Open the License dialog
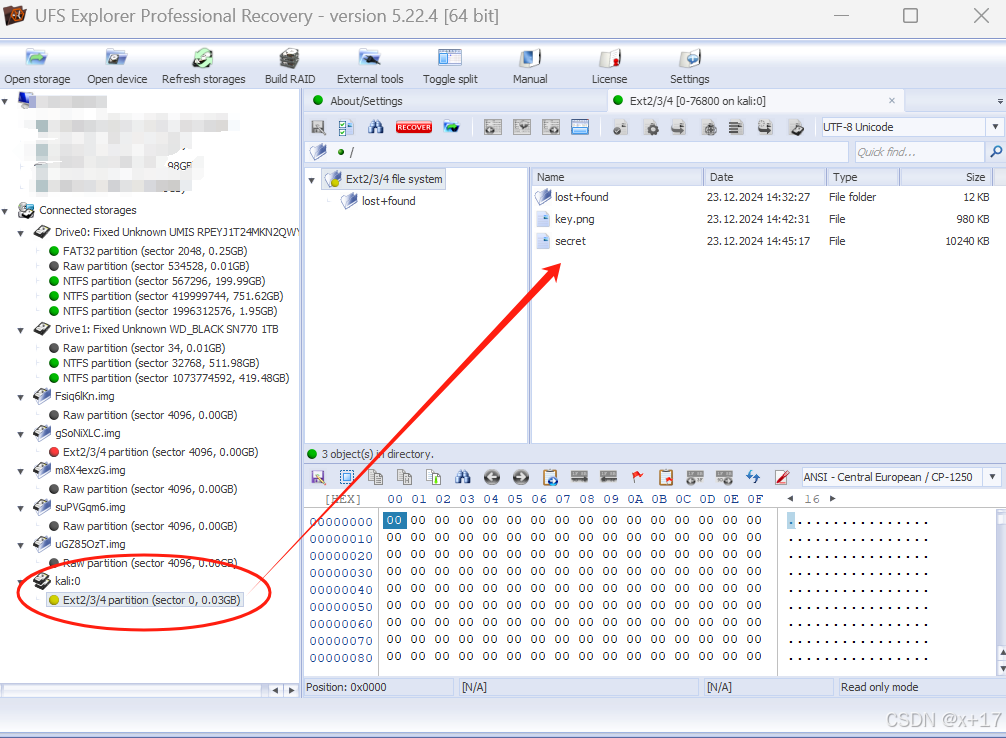This screenshot has height=738, width=1006. click(x=610, y=67)
